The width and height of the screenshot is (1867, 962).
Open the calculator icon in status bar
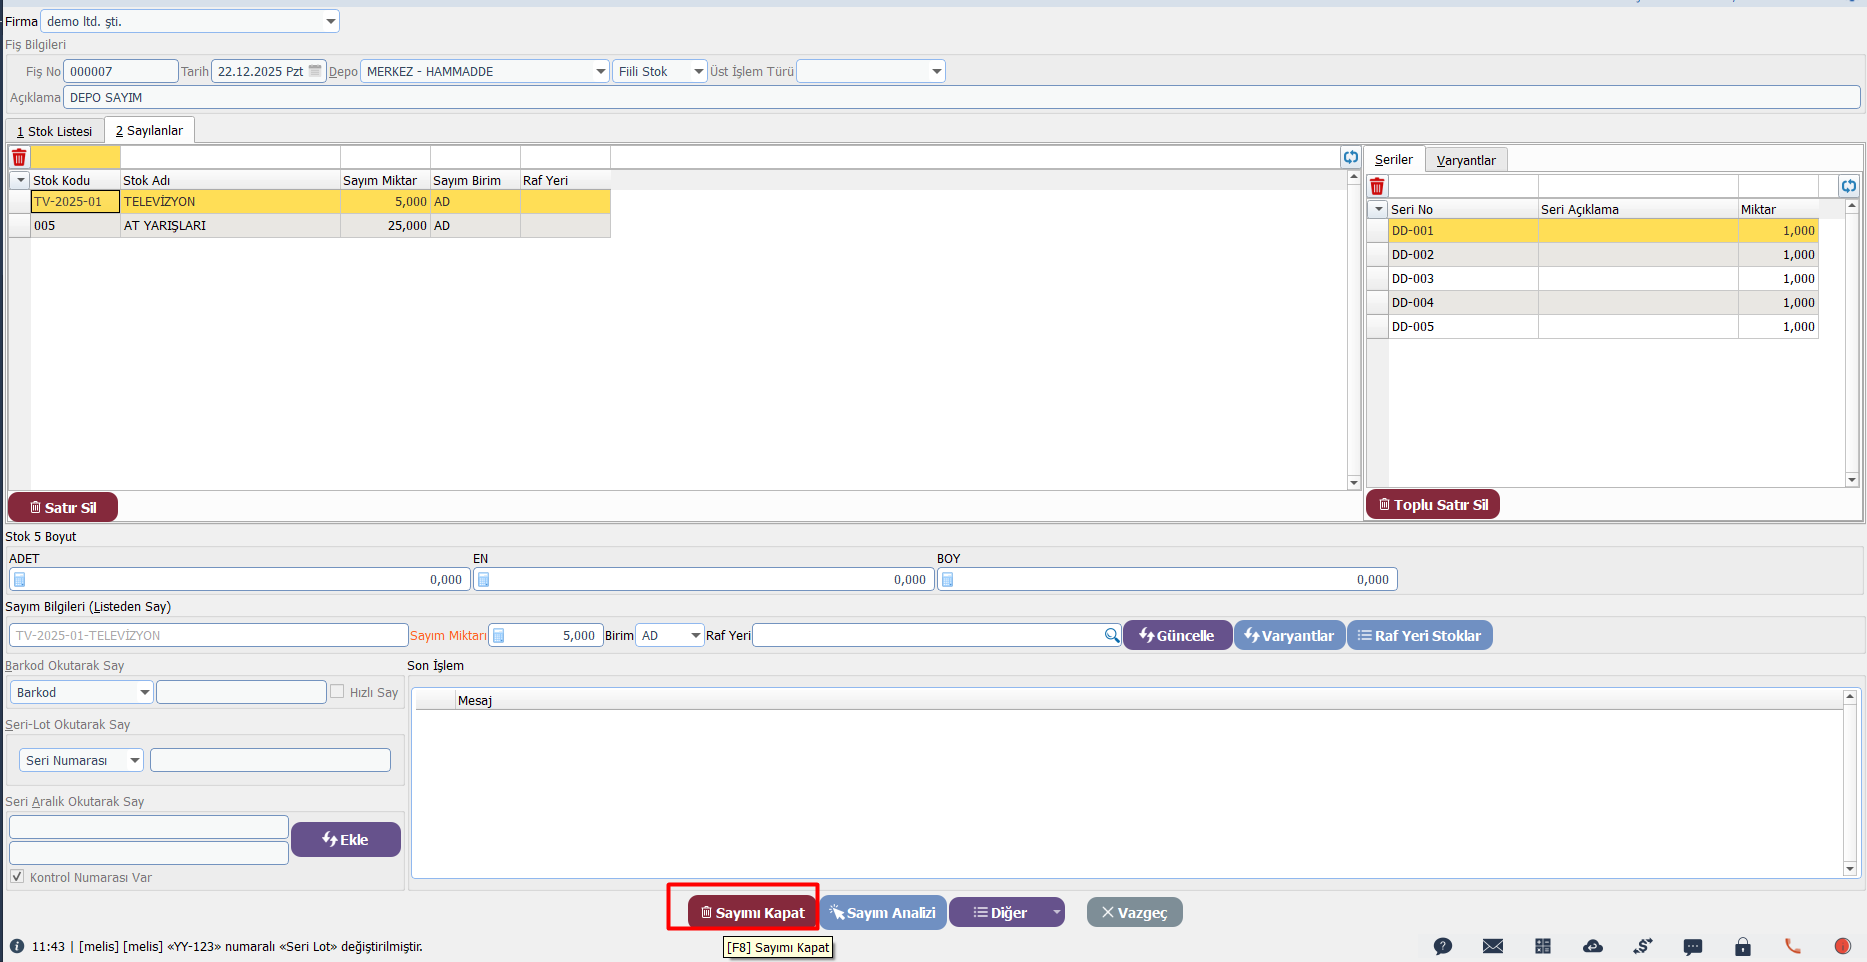pyautogui.click(x=1542, y=946)
